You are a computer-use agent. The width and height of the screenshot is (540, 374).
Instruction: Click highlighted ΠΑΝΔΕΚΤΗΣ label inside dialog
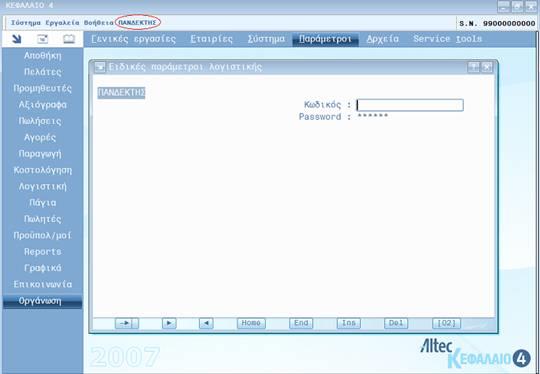121,93
